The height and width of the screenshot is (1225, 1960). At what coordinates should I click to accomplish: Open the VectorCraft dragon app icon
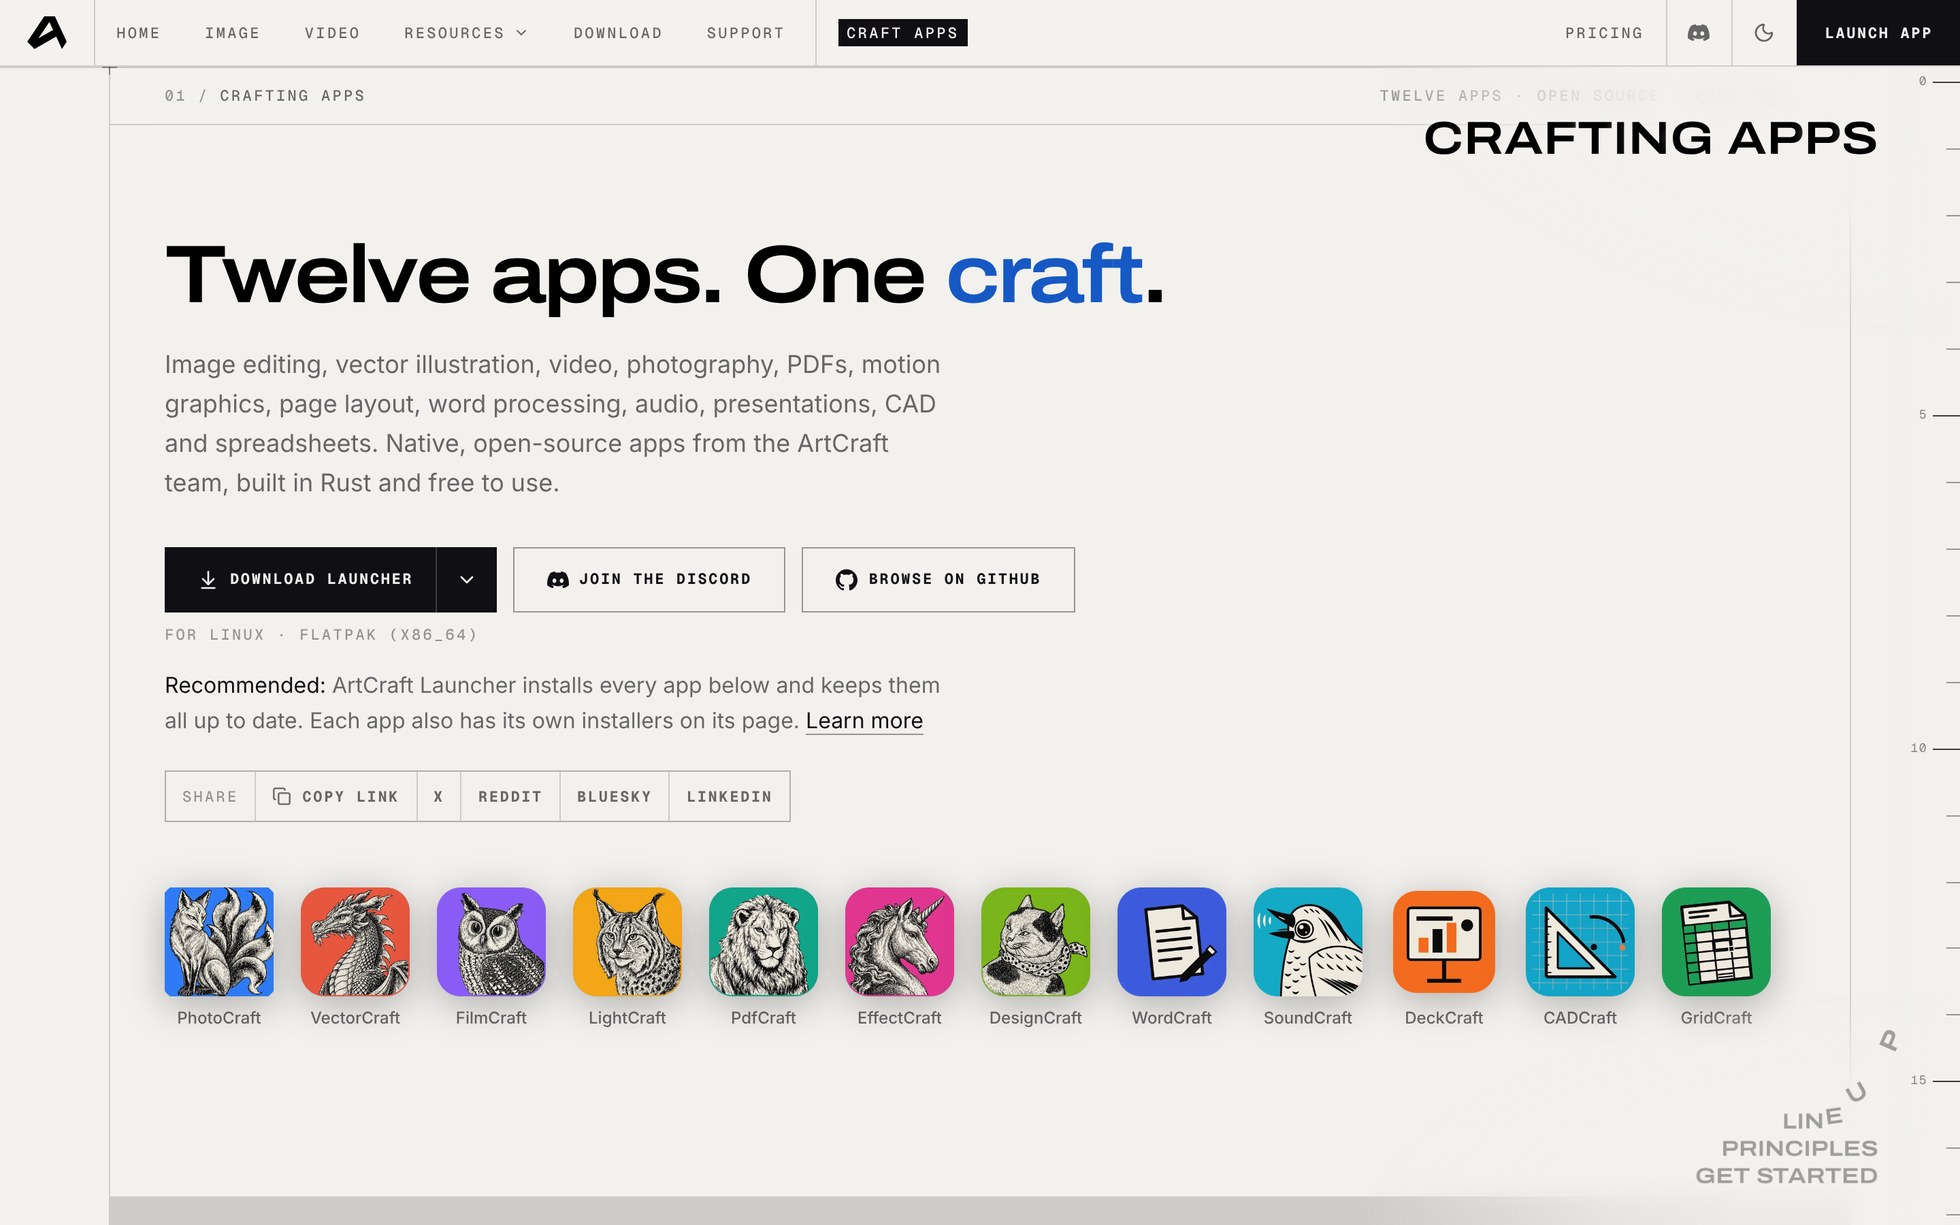[x=355, y=941]
